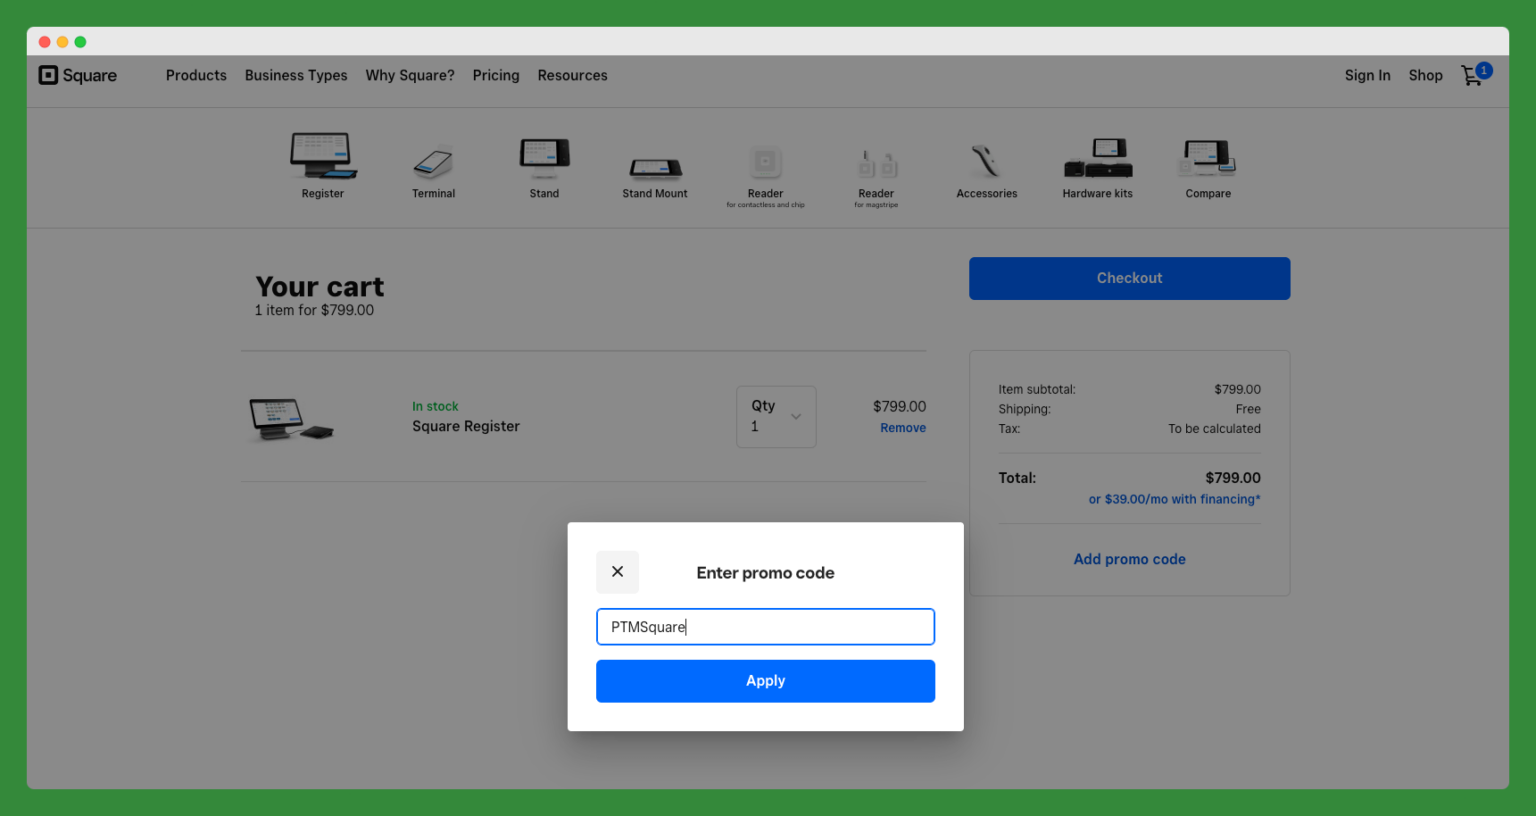Open the Products menu
The height and width of the screenshot is (816, 1536).
point(196,75)
